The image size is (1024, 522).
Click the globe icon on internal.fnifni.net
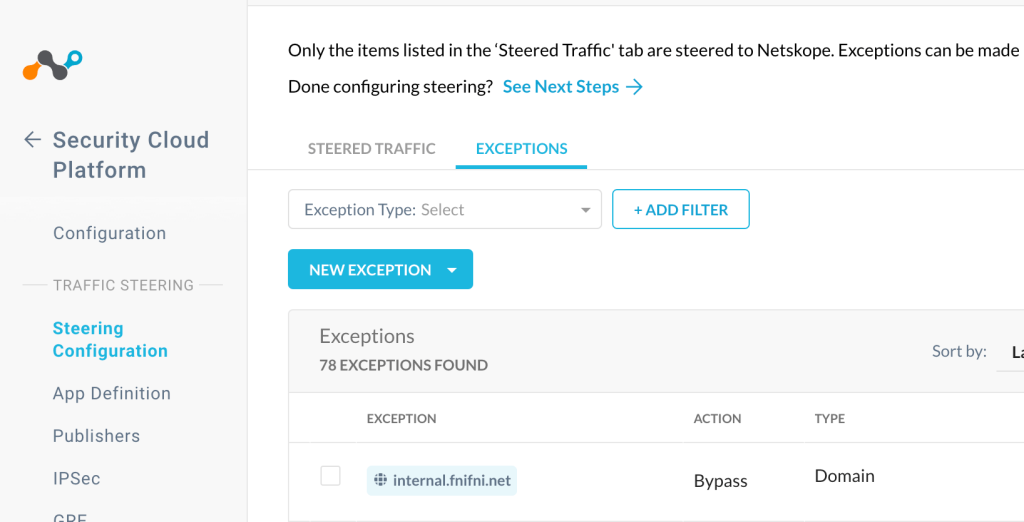pos(380,480)
